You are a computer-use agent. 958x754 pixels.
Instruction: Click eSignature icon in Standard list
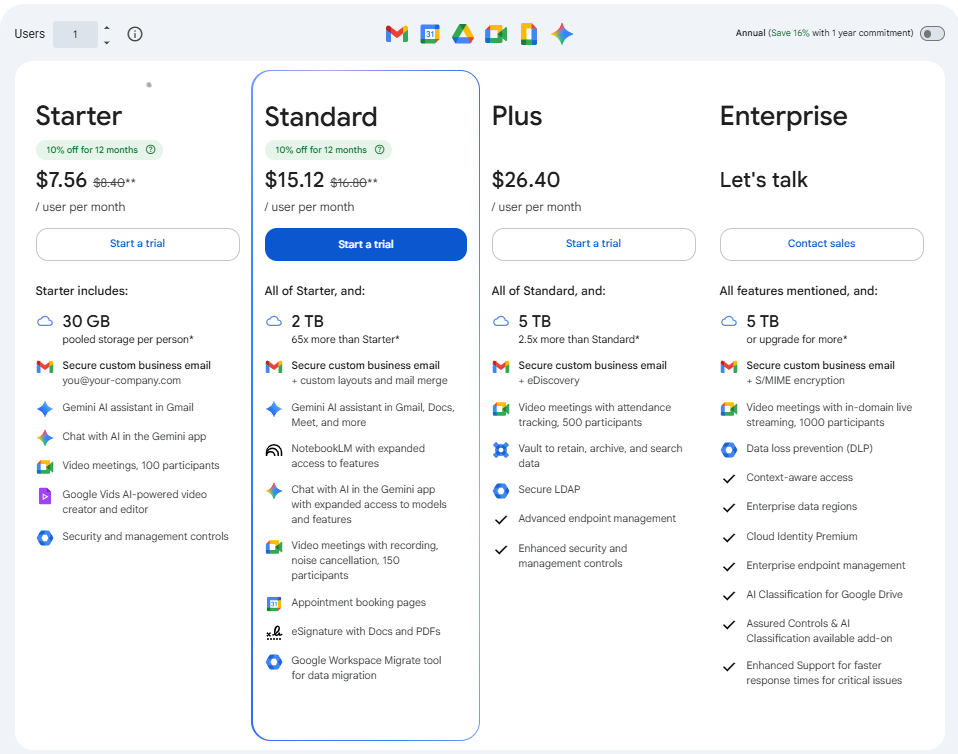(x=274, y=633)
